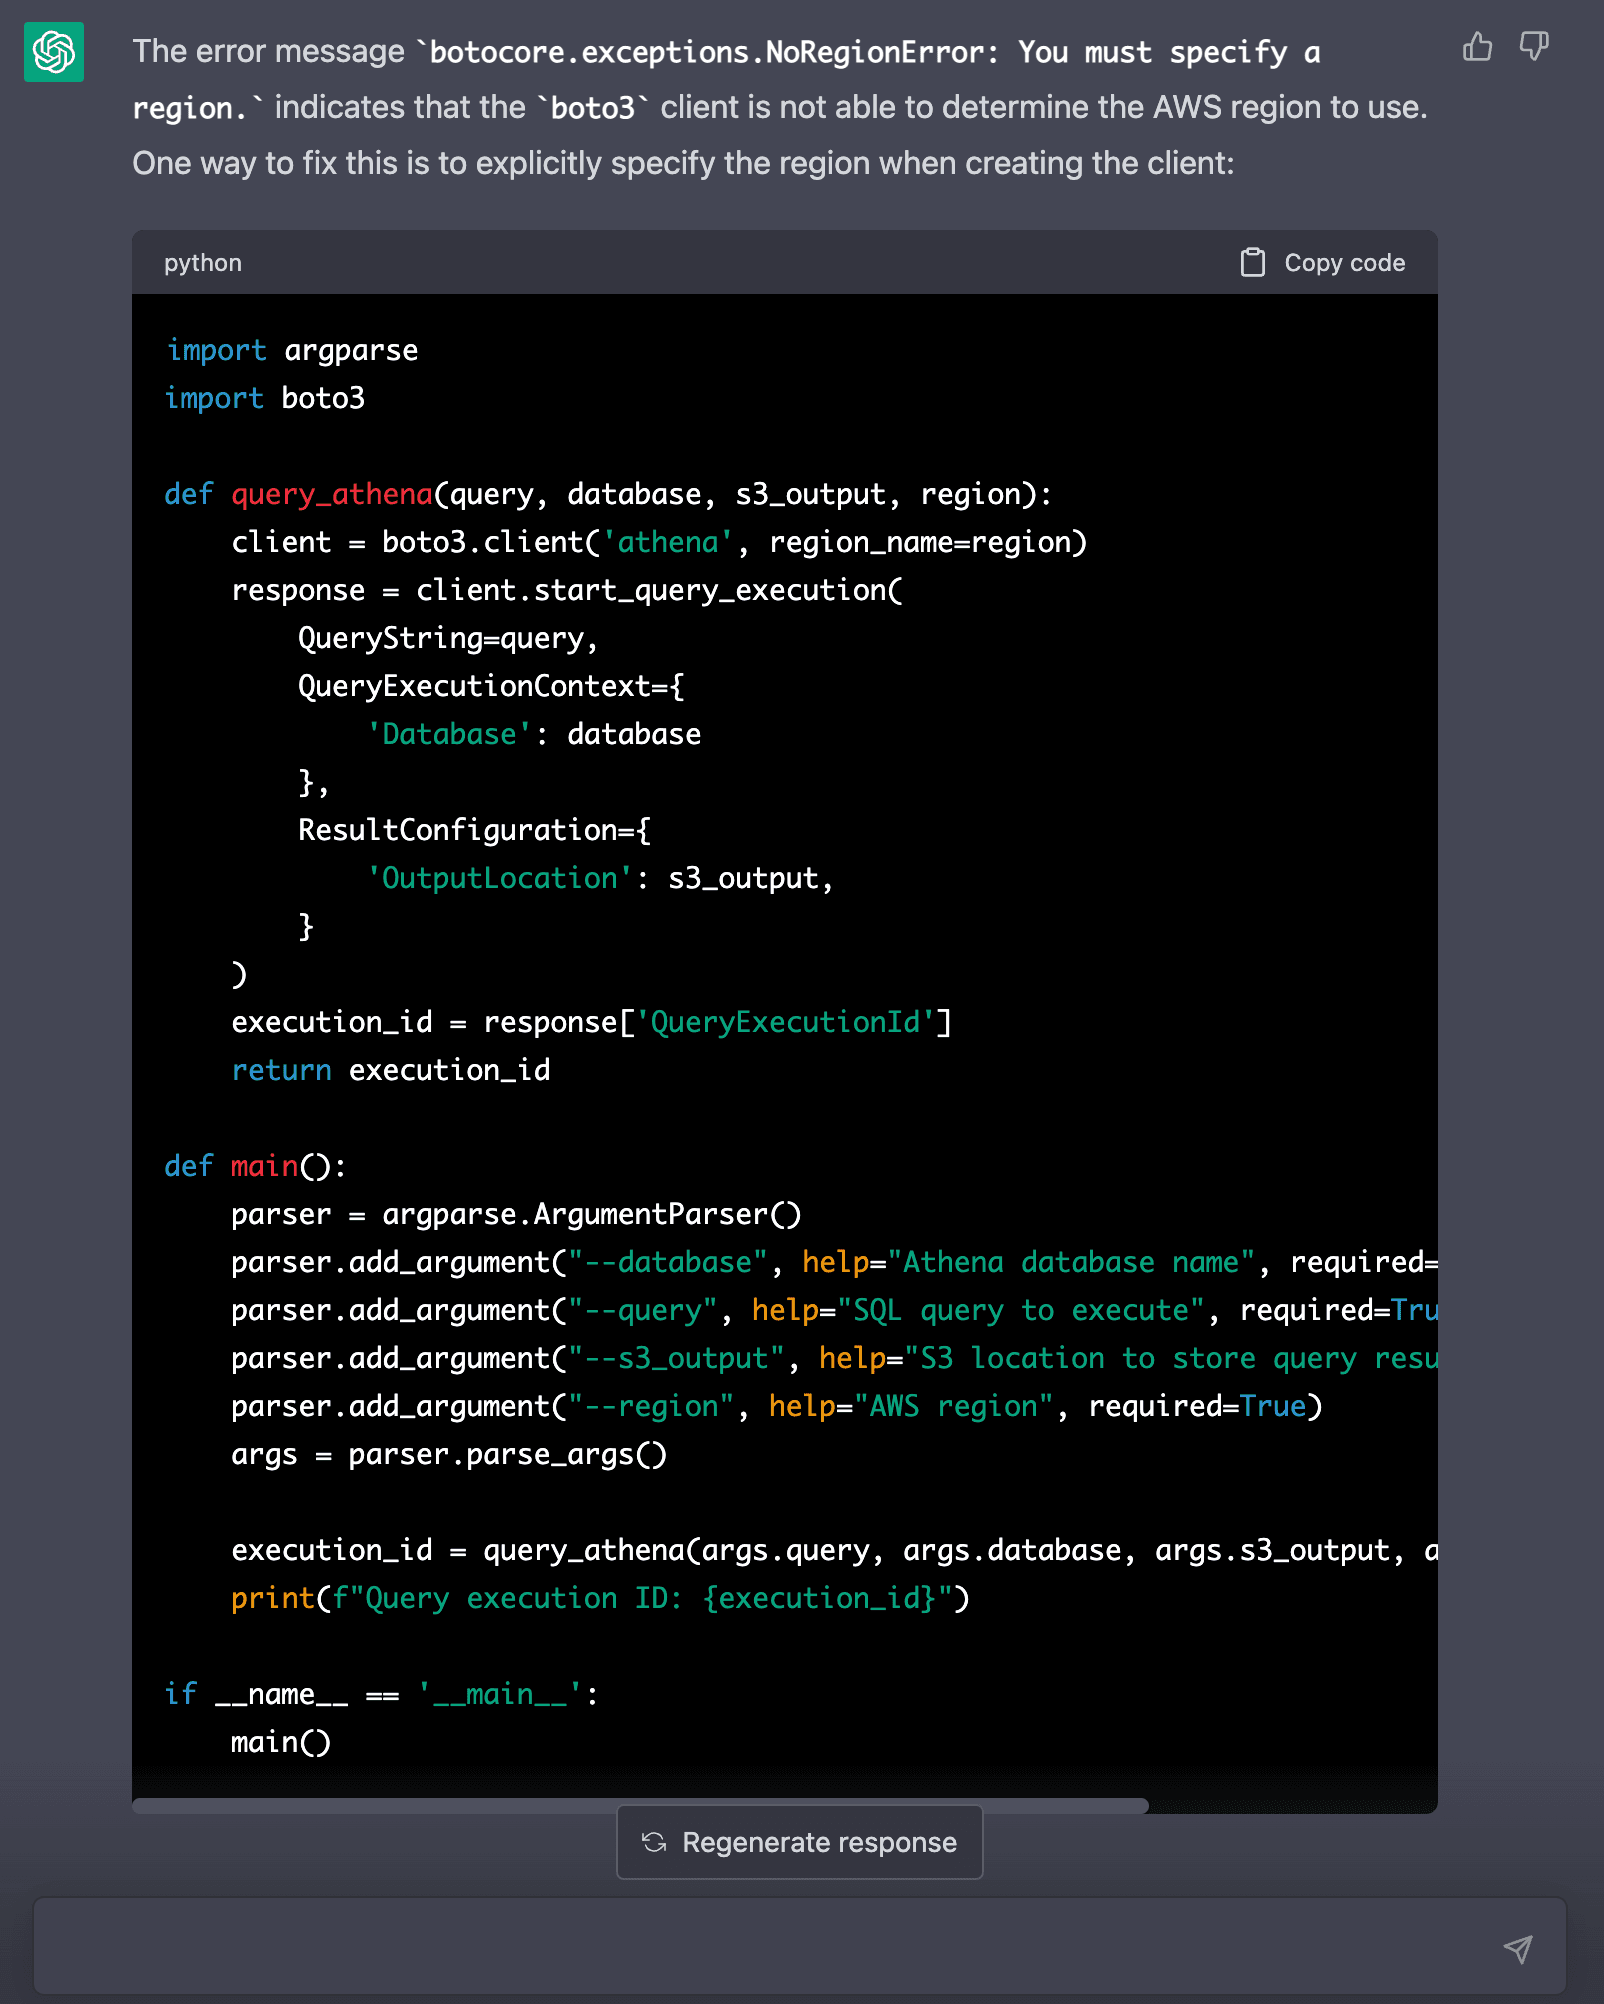
Task: Click the query_athena function name in its definition
Action: (x=332, y=494)
